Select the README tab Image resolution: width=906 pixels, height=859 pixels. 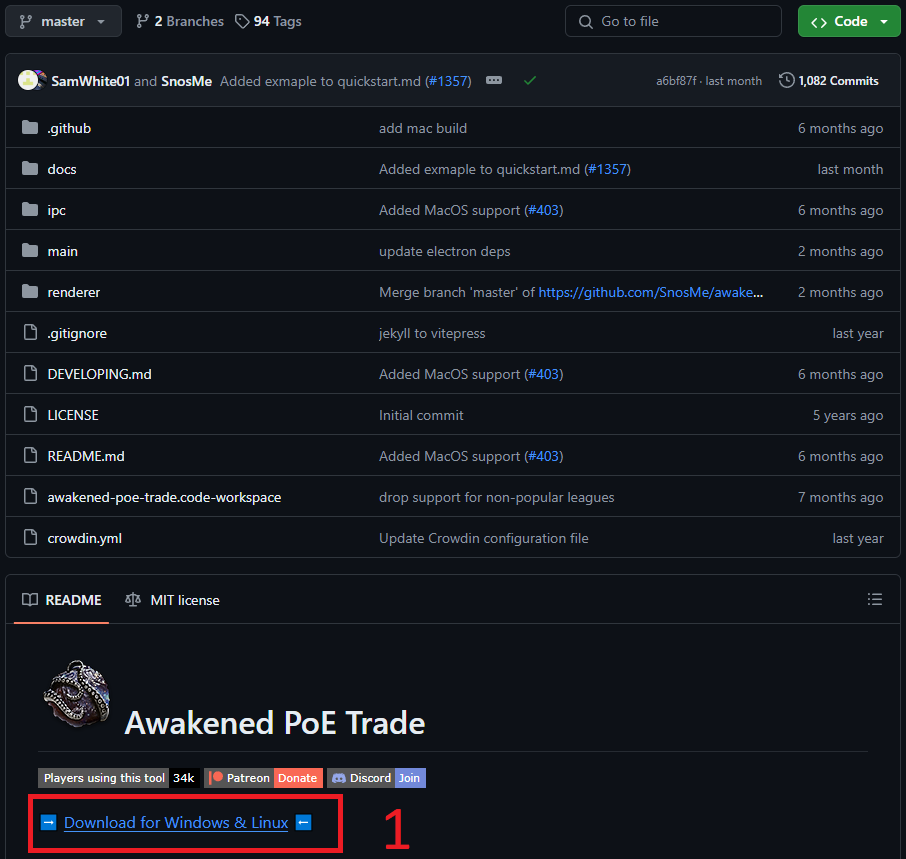pyautogui.click(x=61, y=600)
